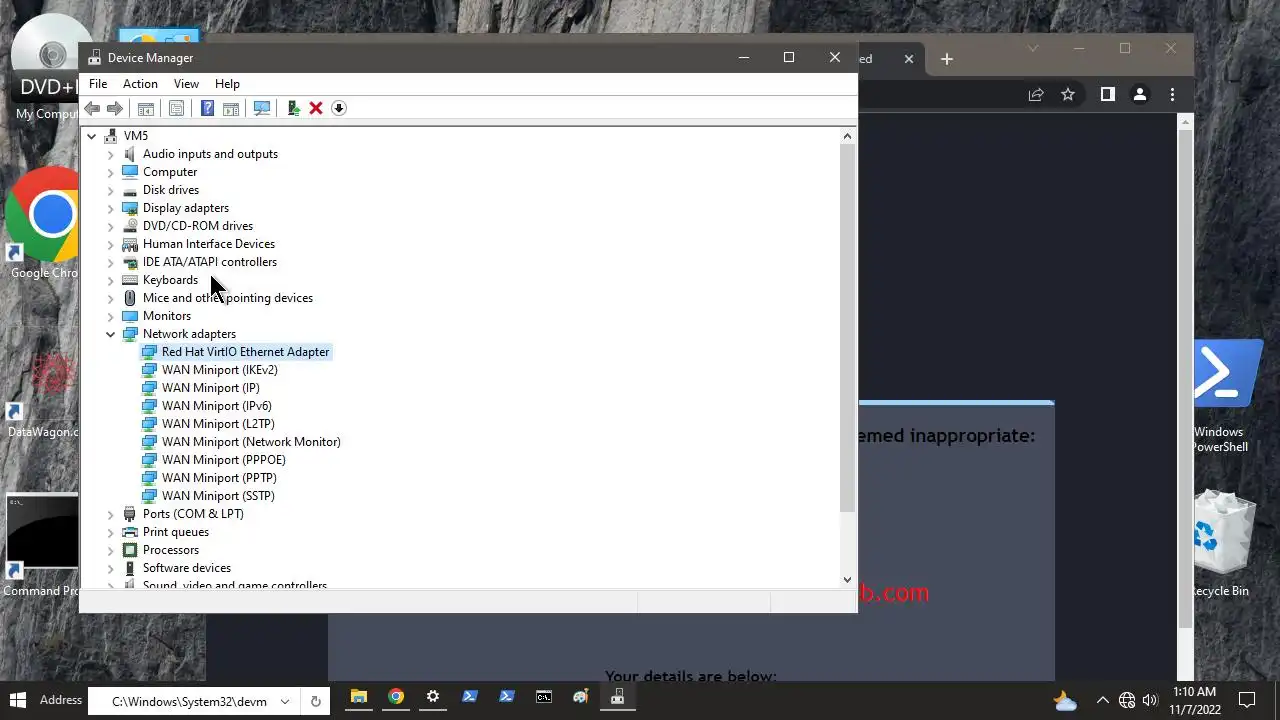Open the Help menu
Image resolution: width=1280 pixels, height=720 pixels.
click(x=227, y=84)
